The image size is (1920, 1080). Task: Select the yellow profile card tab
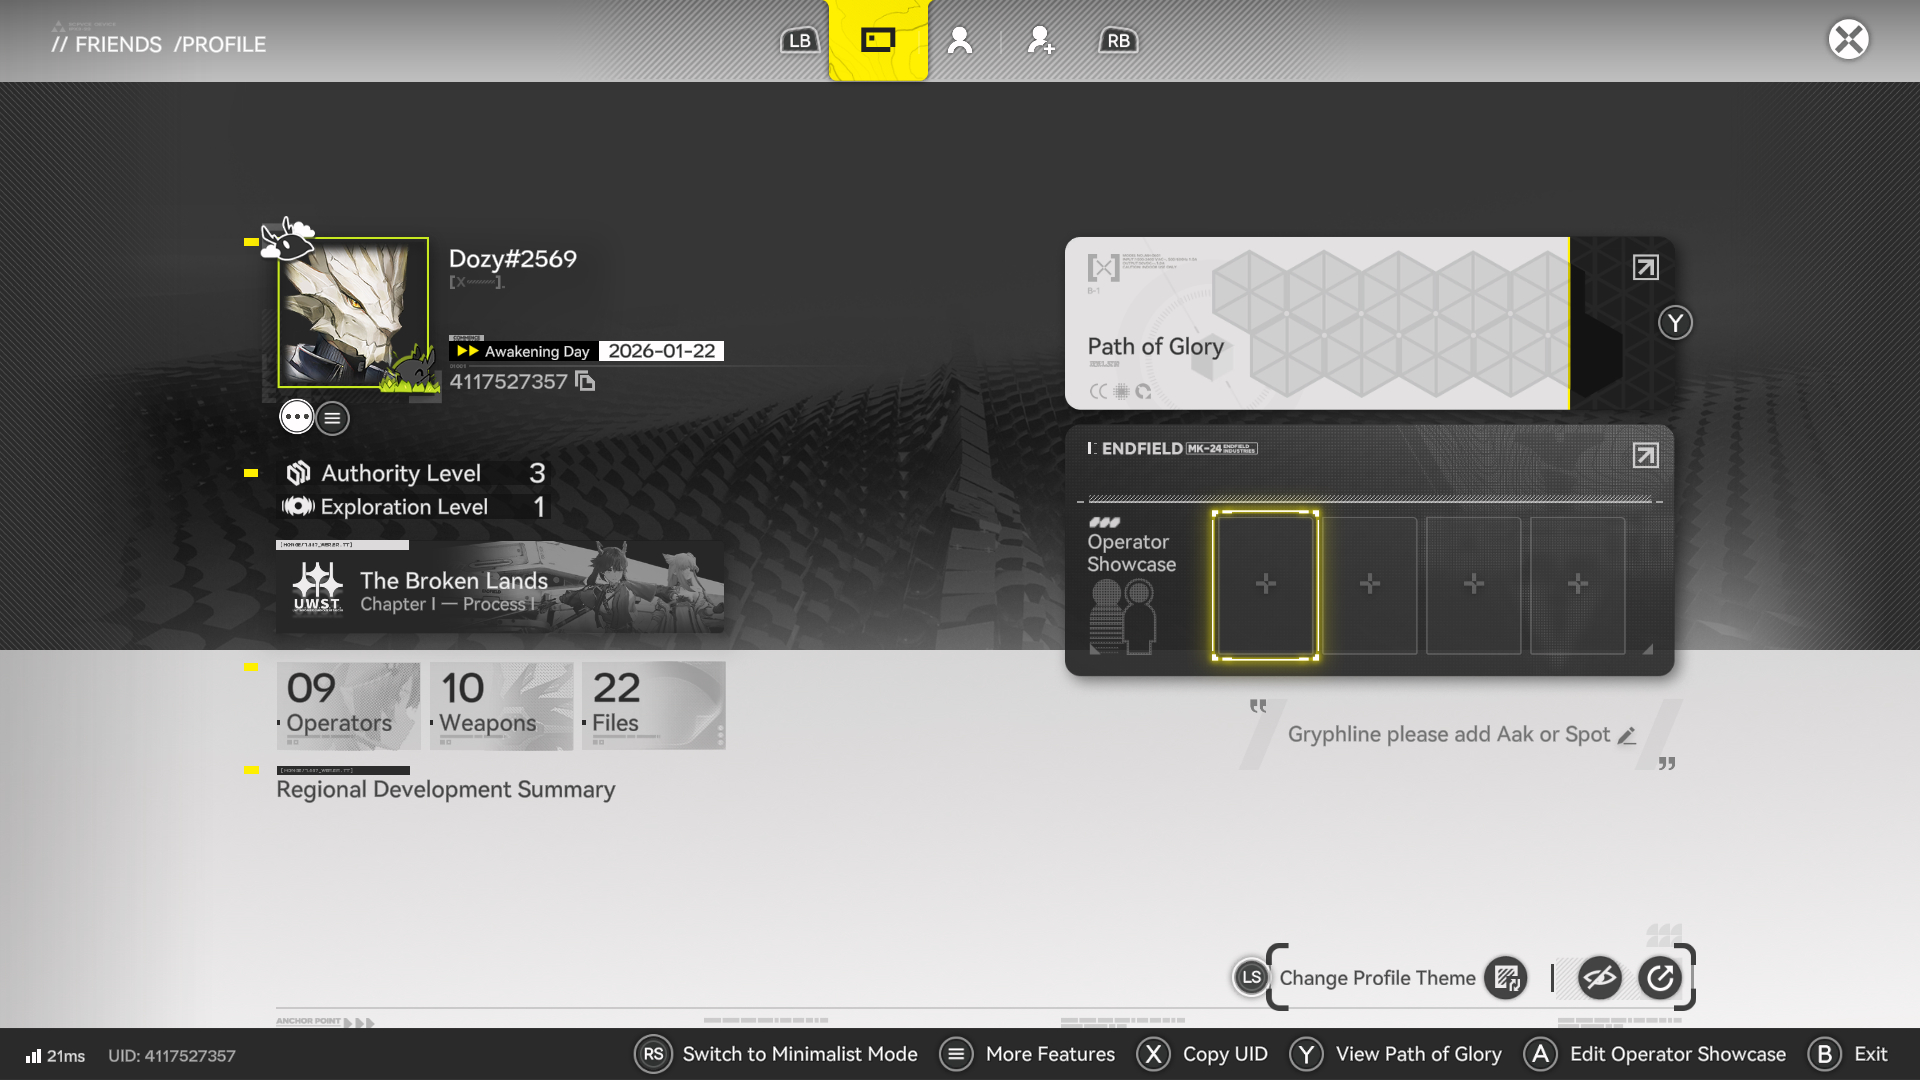tap(878, 41)
